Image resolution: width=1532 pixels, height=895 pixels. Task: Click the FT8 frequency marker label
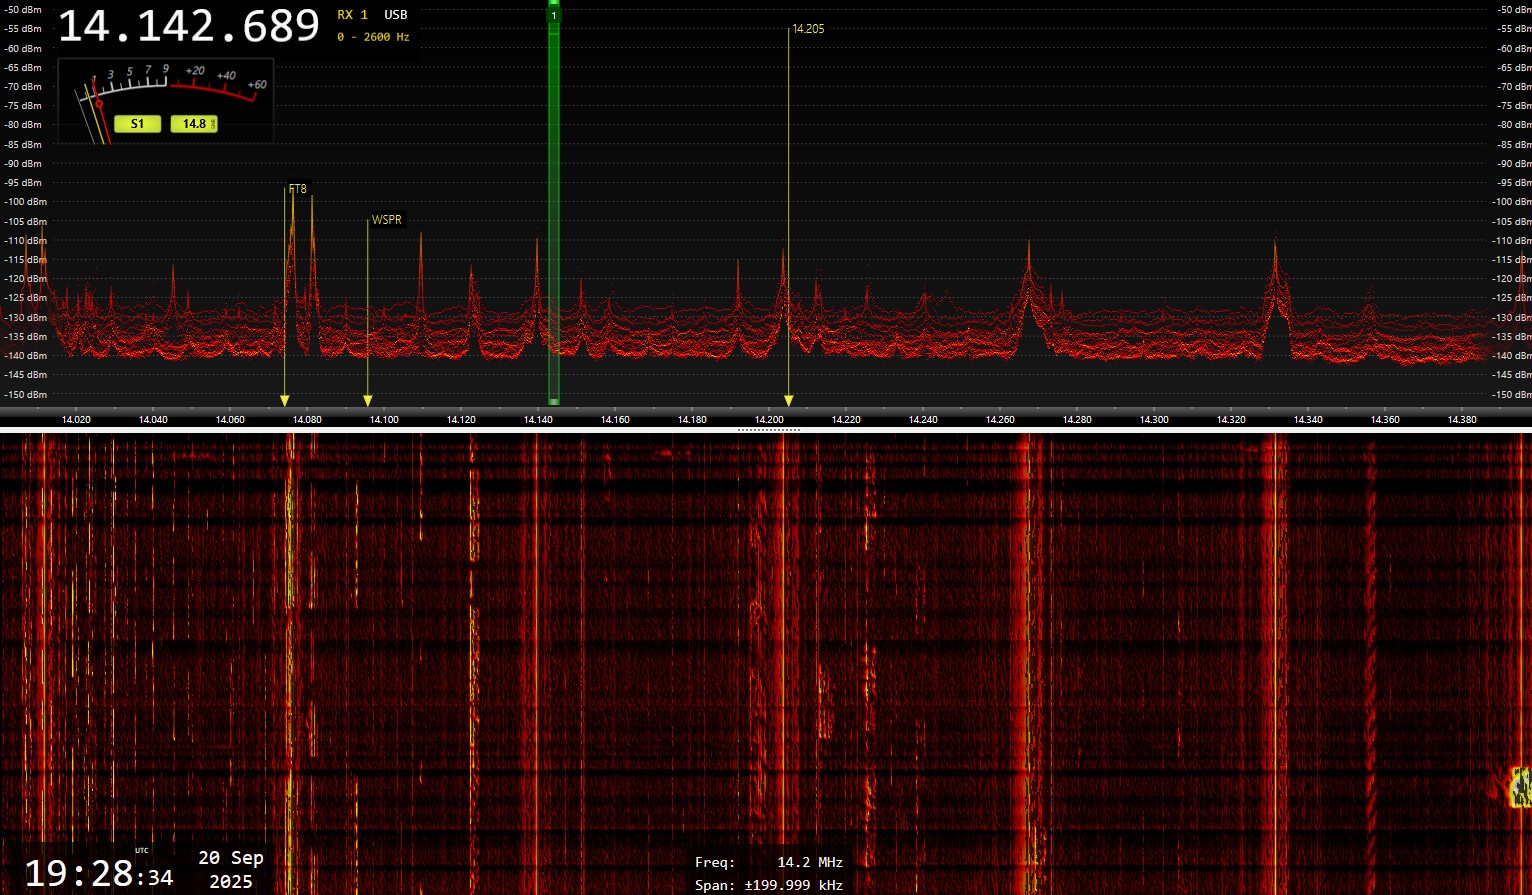point(298,189)
